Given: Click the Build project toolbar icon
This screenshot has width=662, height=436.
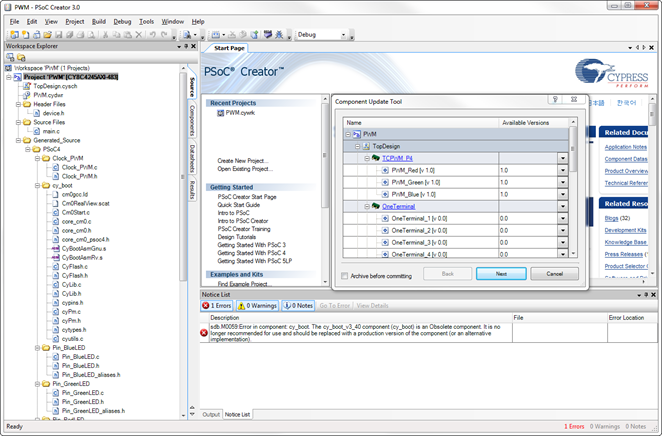Looking at the screenshot, I should [x=215, y=35].
